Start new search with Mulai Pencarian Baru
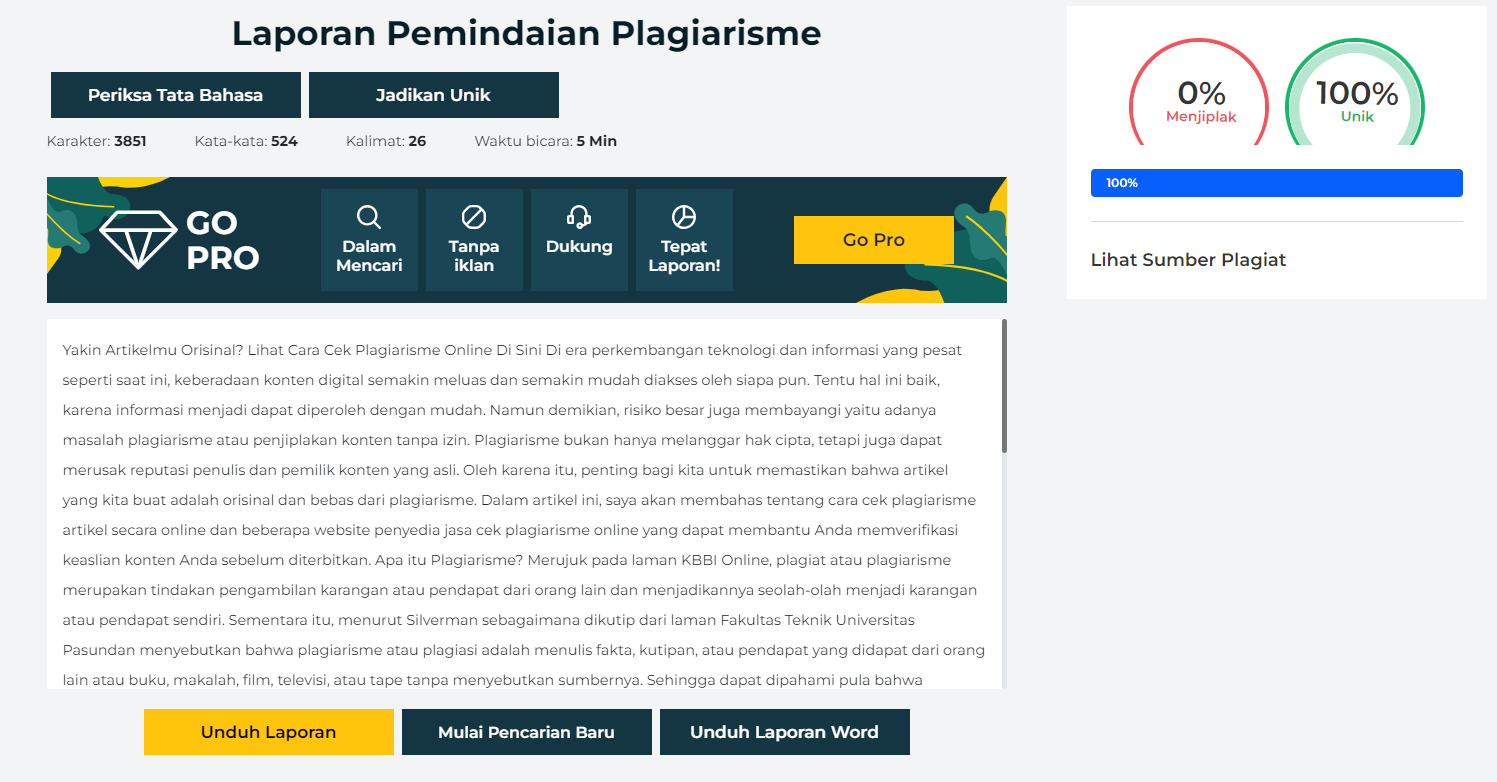Screen dimensions: 1497x782 click(526, 732)
